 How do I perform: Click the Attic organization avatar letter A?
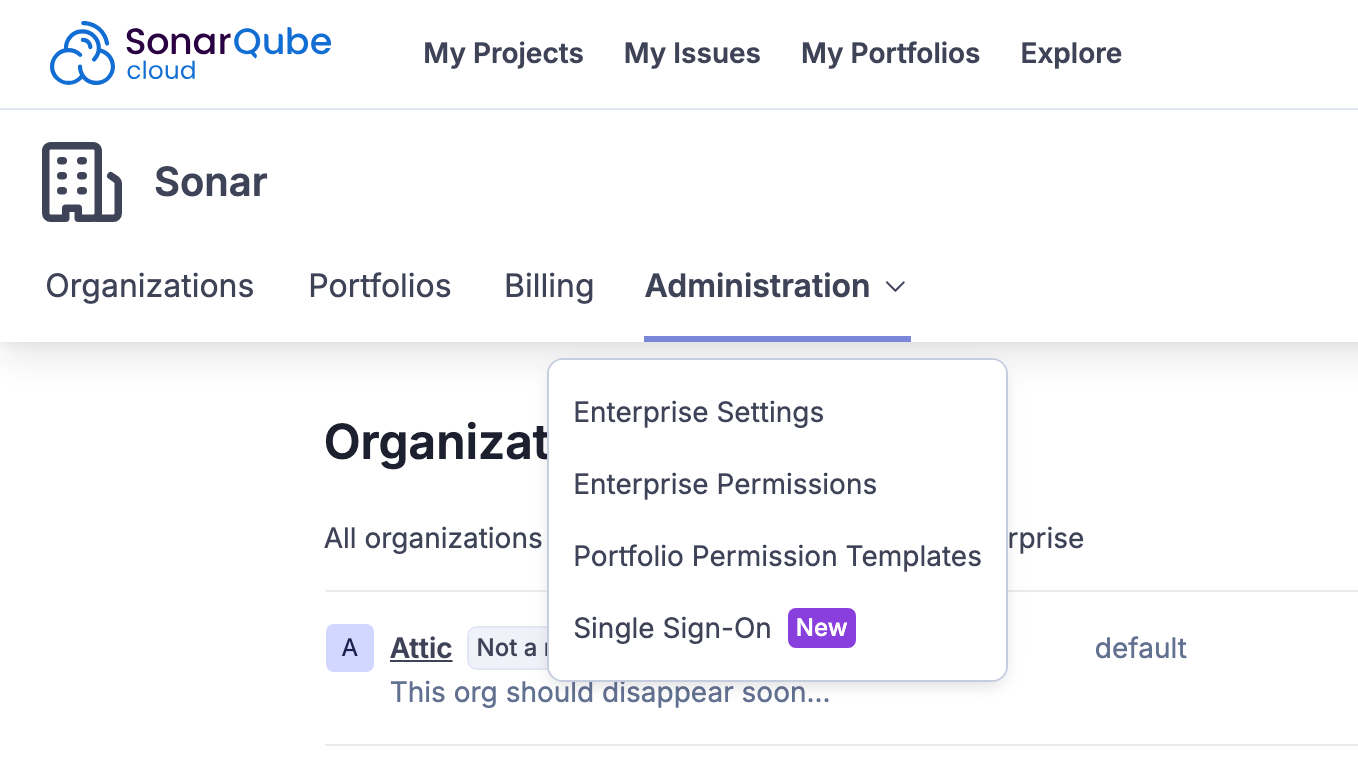point(349,648)
